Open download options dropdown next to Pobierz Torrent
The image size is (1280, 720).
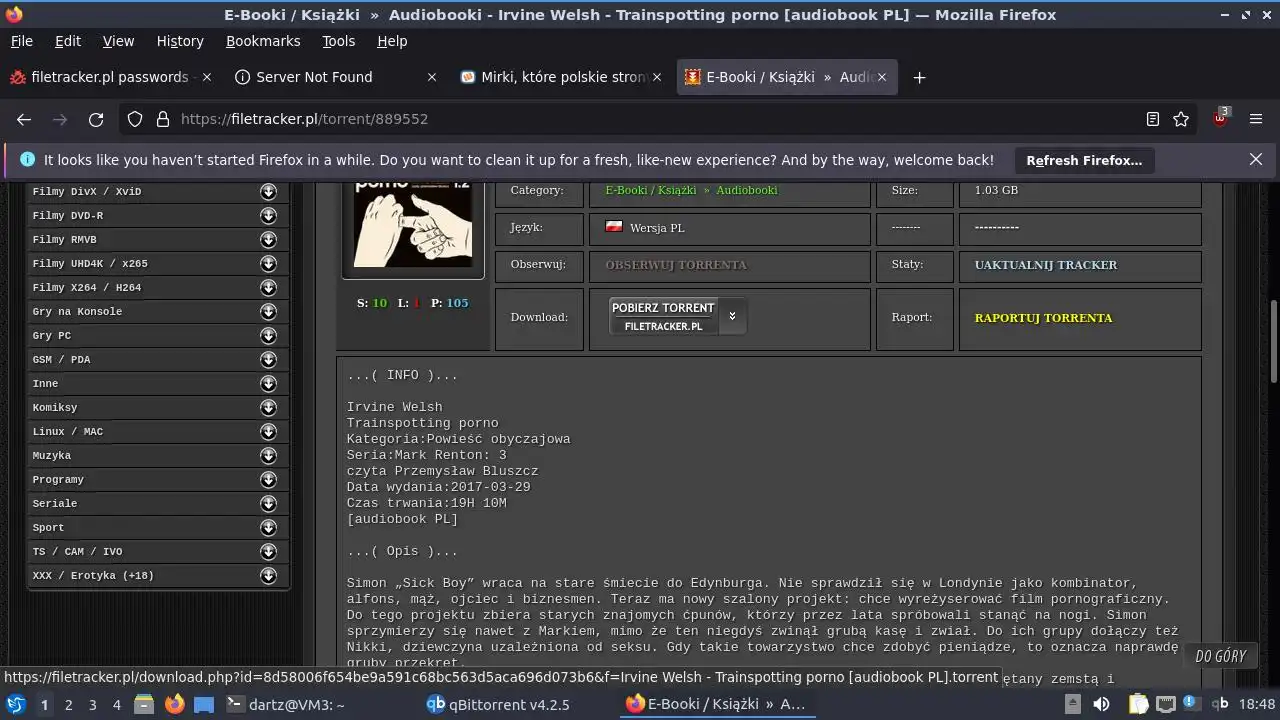tap(732, 316)
